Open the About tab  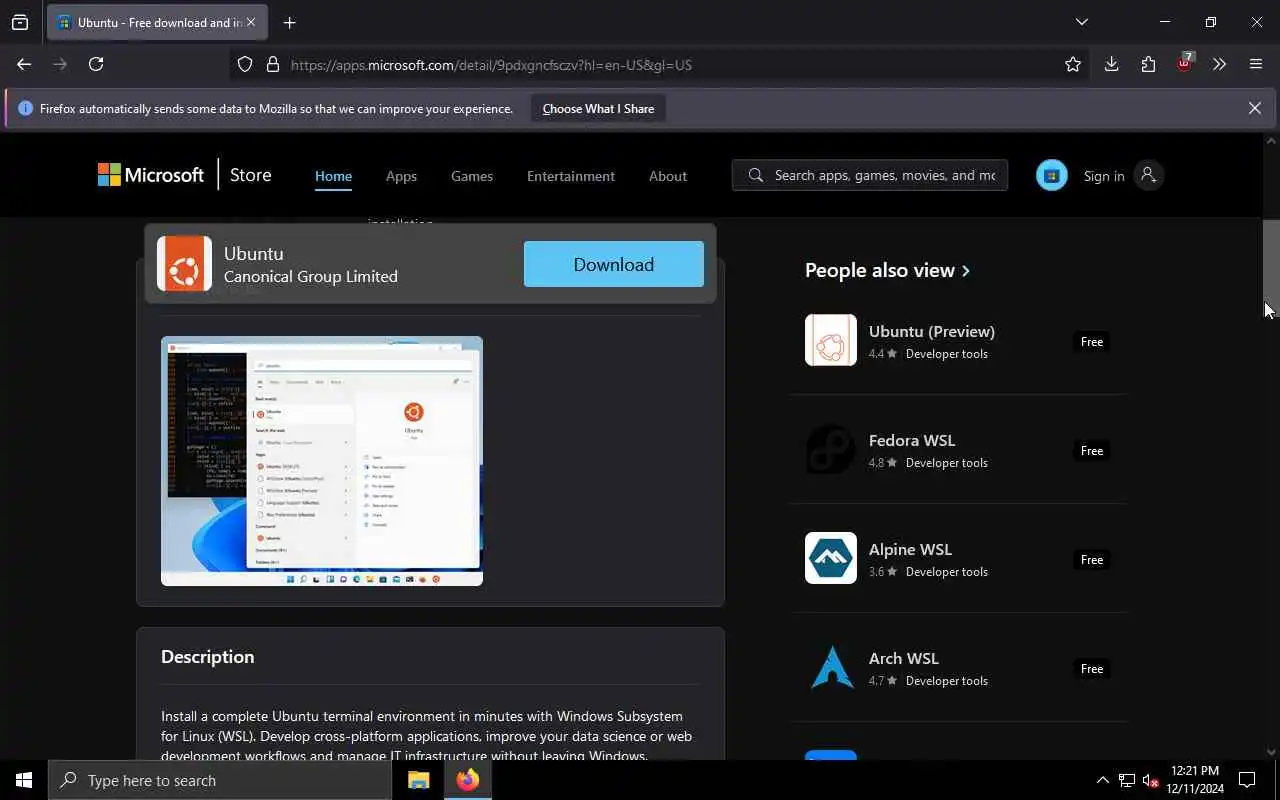[668, 176]
